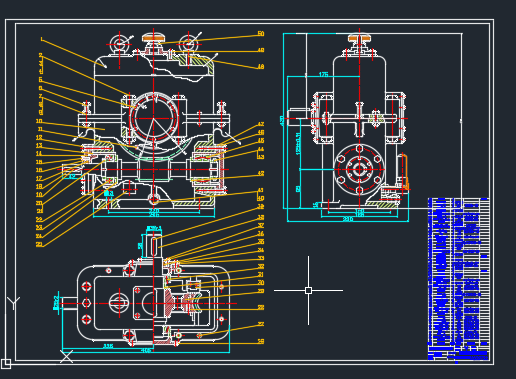Select part number label 50
The height and width of the screenshot is (379, 516).
261,34
